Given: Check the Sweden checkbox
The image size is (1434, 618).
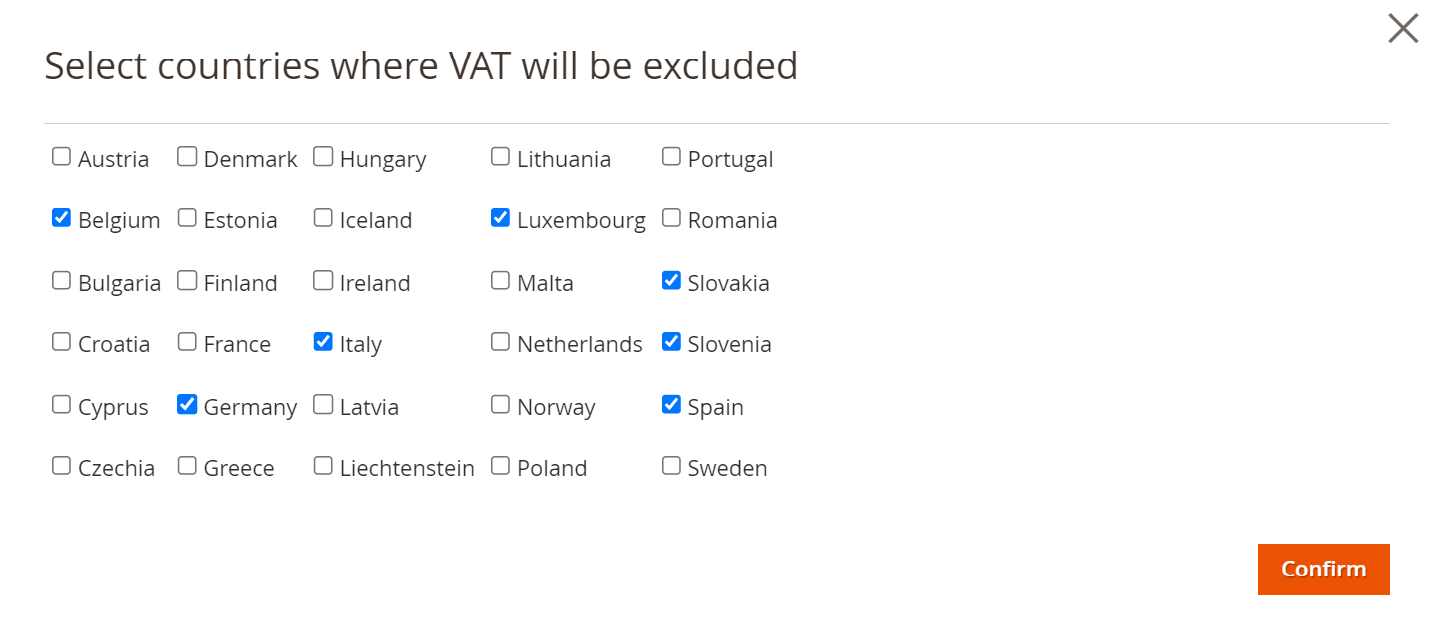Looking at the screenshot, I should coord(672,466).
